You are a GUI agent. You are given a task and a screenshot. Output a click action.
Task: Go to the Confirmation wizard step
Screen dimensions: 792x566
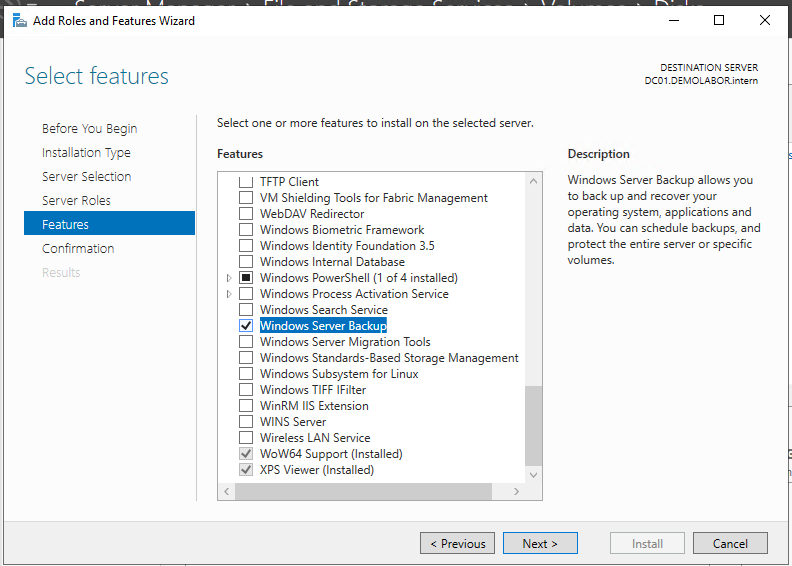[78, 249]
